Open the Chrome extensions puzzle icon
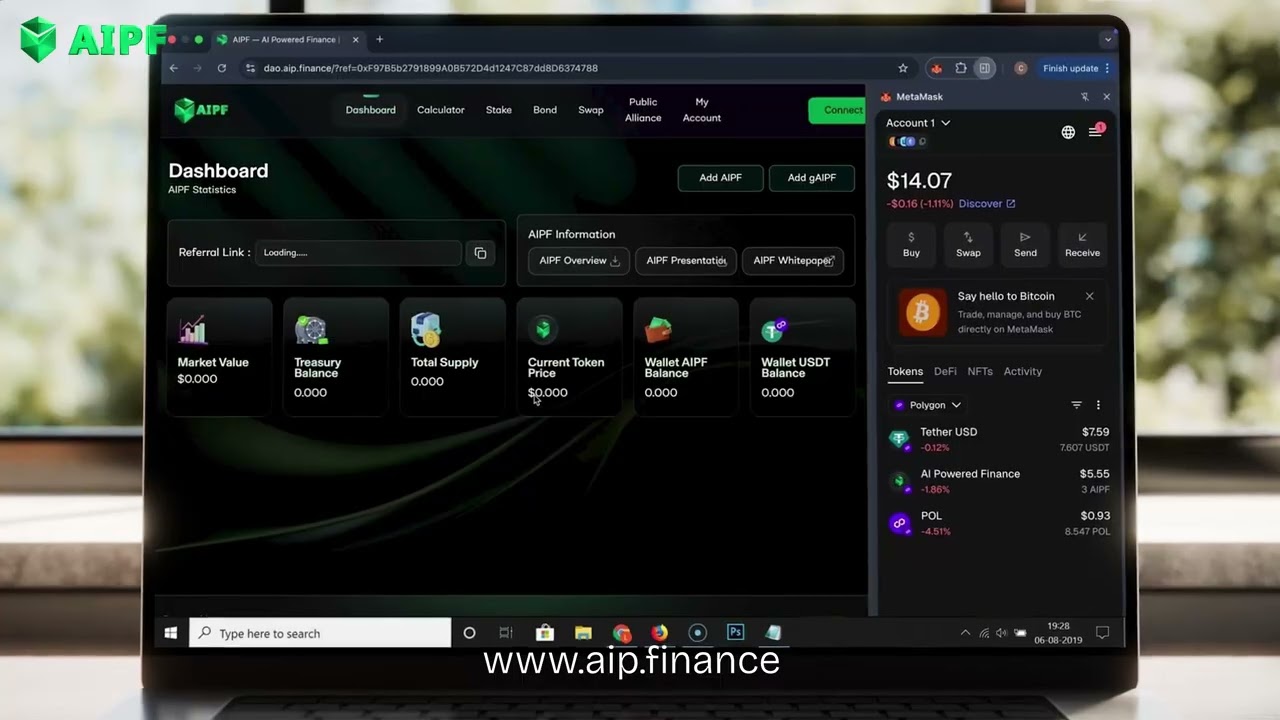 (961, 68)
